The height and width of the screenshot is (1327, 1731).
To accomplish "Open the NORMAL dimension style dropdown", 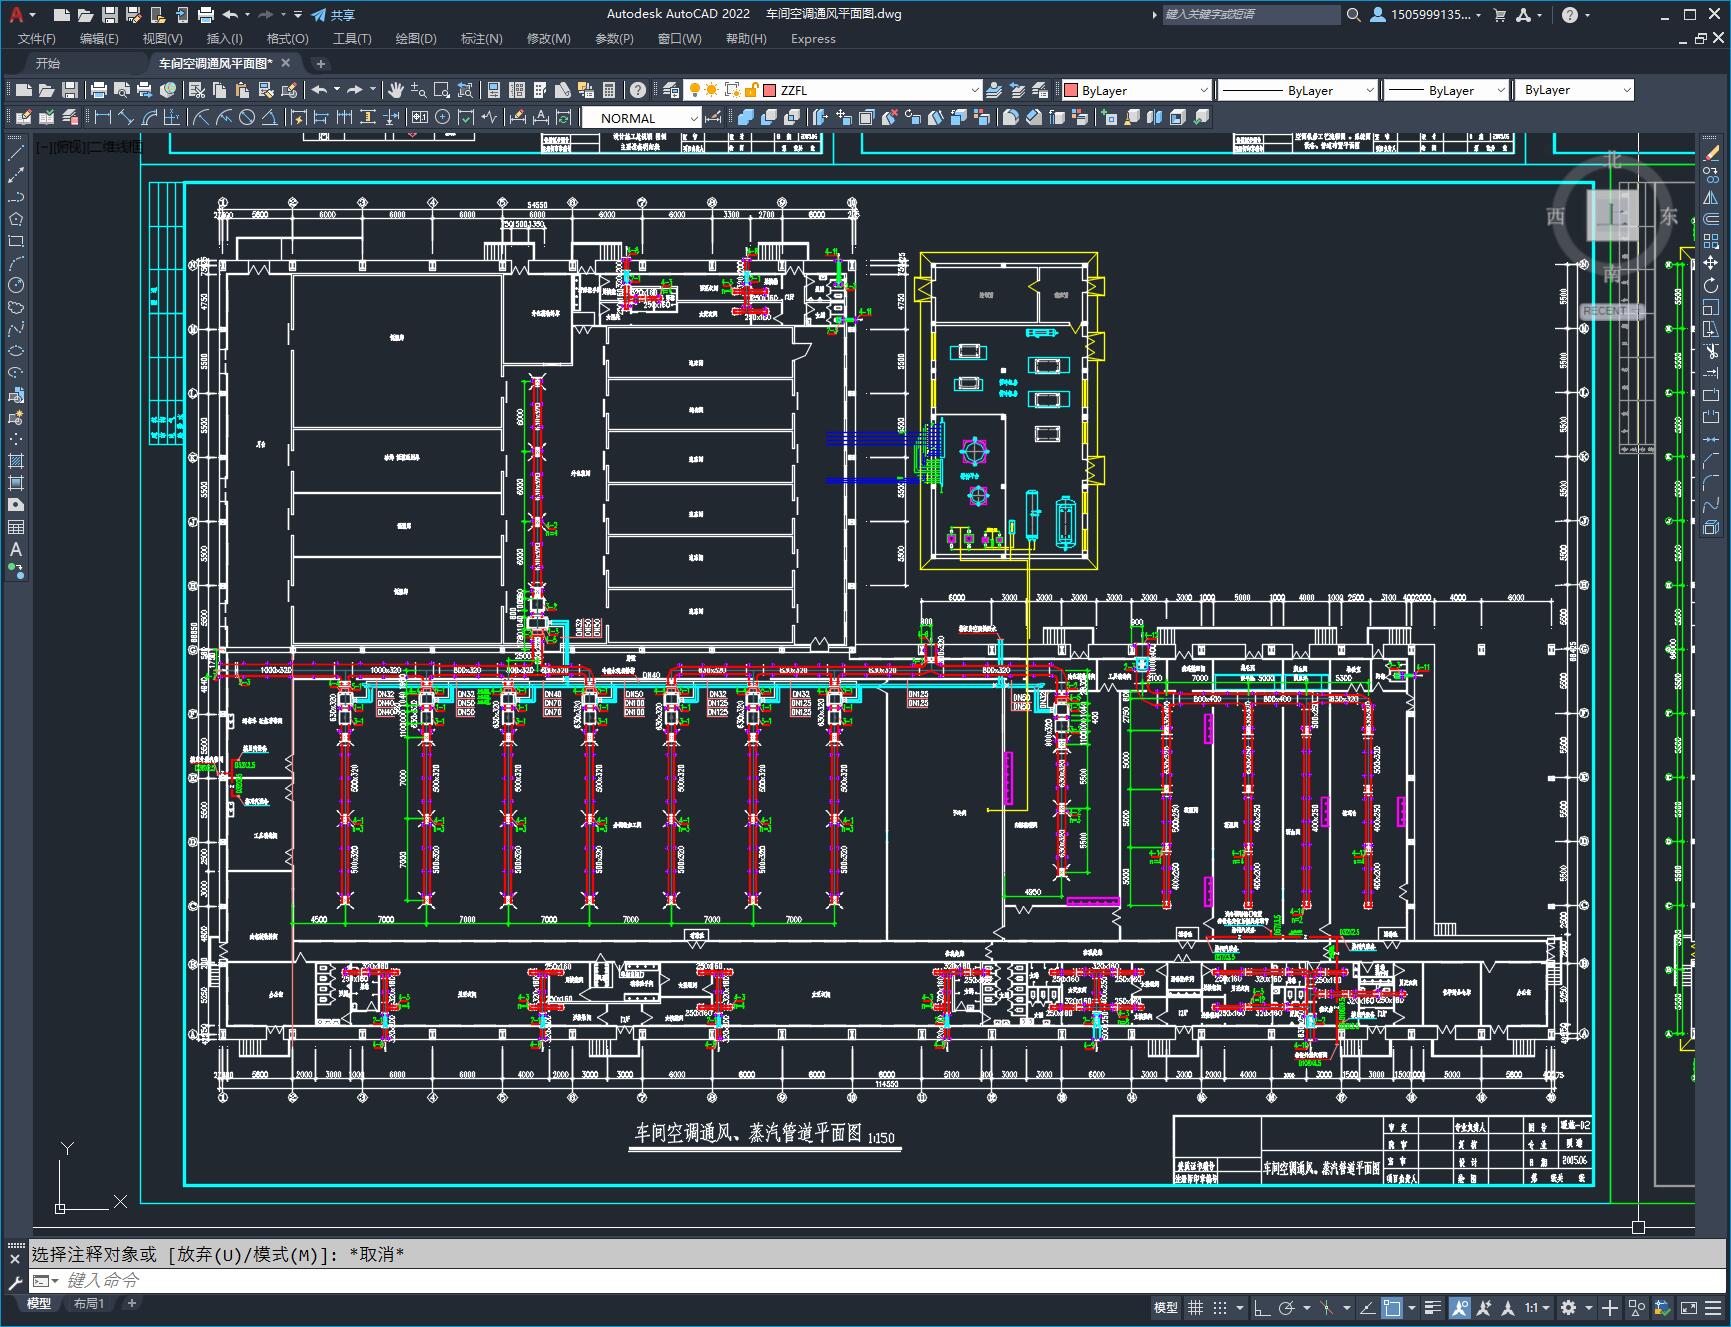I will [x=642, y=117].
